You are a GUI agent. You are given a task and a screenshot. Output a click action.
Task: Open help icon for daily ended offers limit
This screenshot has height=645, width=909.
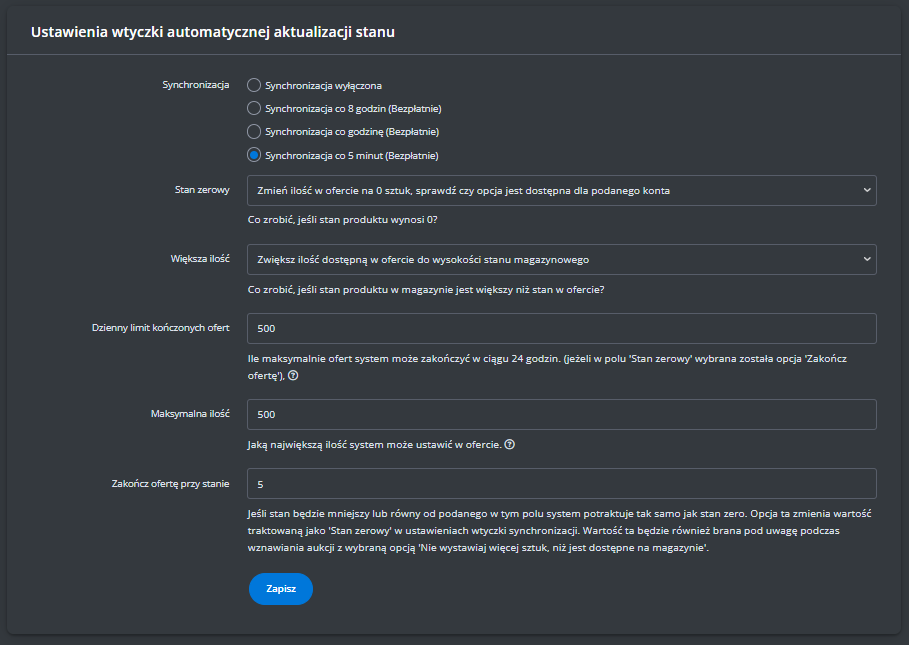point(294,376)
